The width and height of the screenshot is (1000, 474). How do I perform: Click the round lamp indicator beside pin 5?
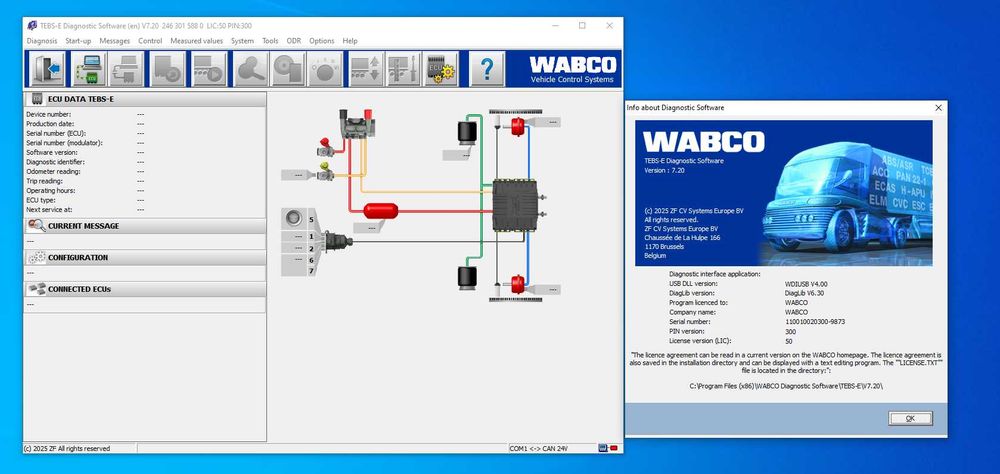coord(293,218)
